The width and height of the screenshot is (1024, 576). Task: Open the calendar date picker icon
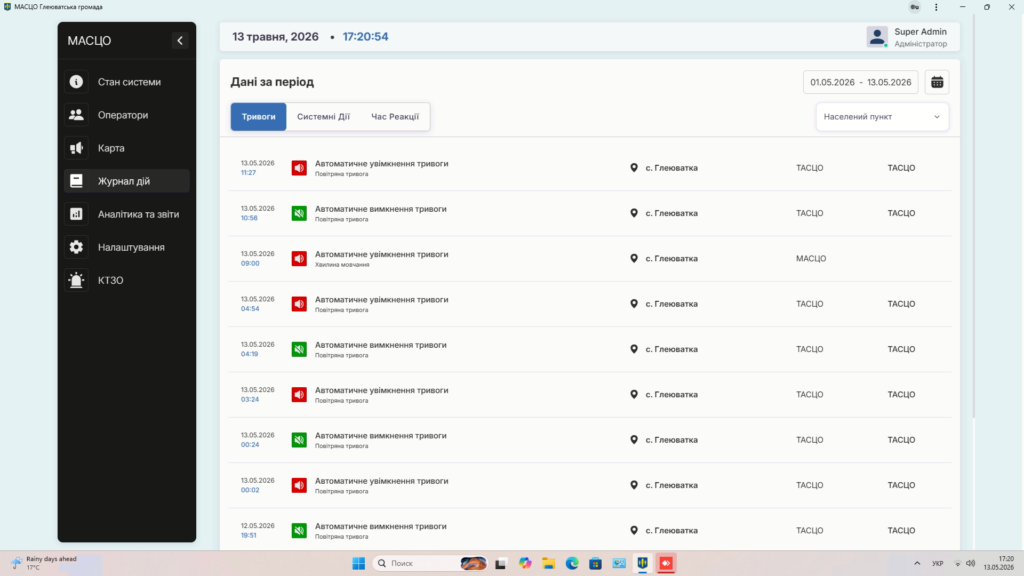point(936,82)
